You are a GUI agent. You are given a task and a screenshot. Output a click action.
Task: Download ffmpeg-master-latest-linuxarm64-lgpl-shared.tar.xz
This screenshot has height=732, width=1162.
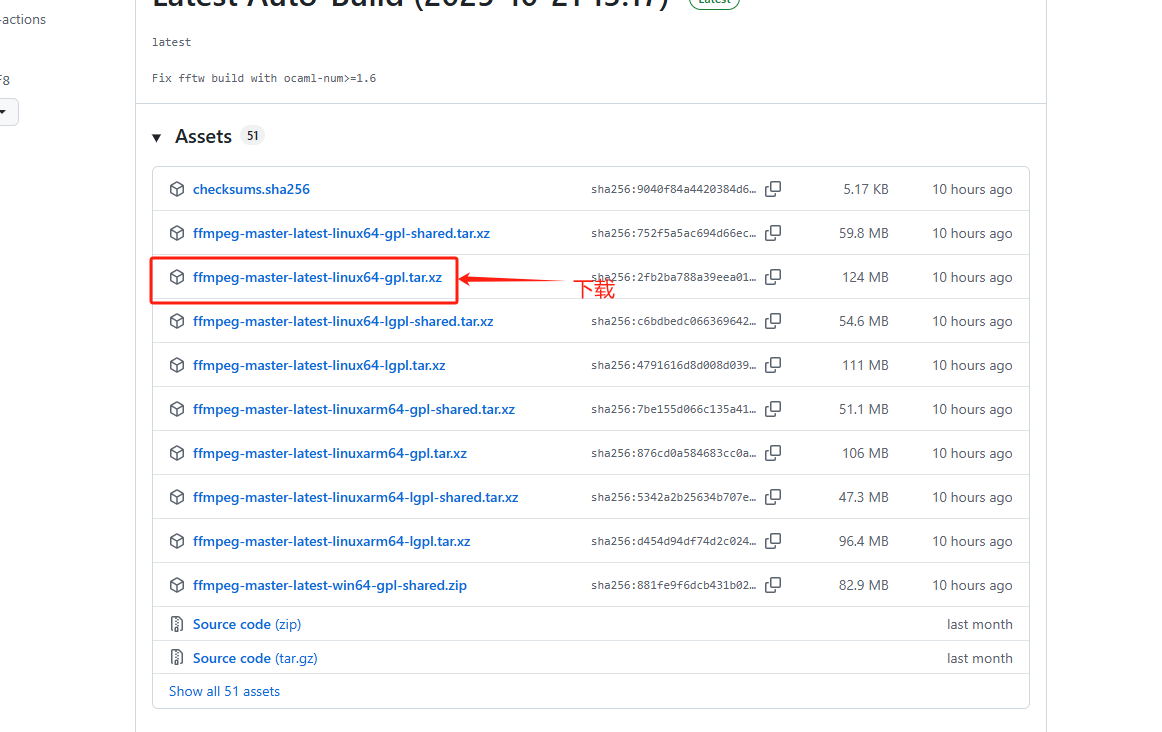(356, 497)
